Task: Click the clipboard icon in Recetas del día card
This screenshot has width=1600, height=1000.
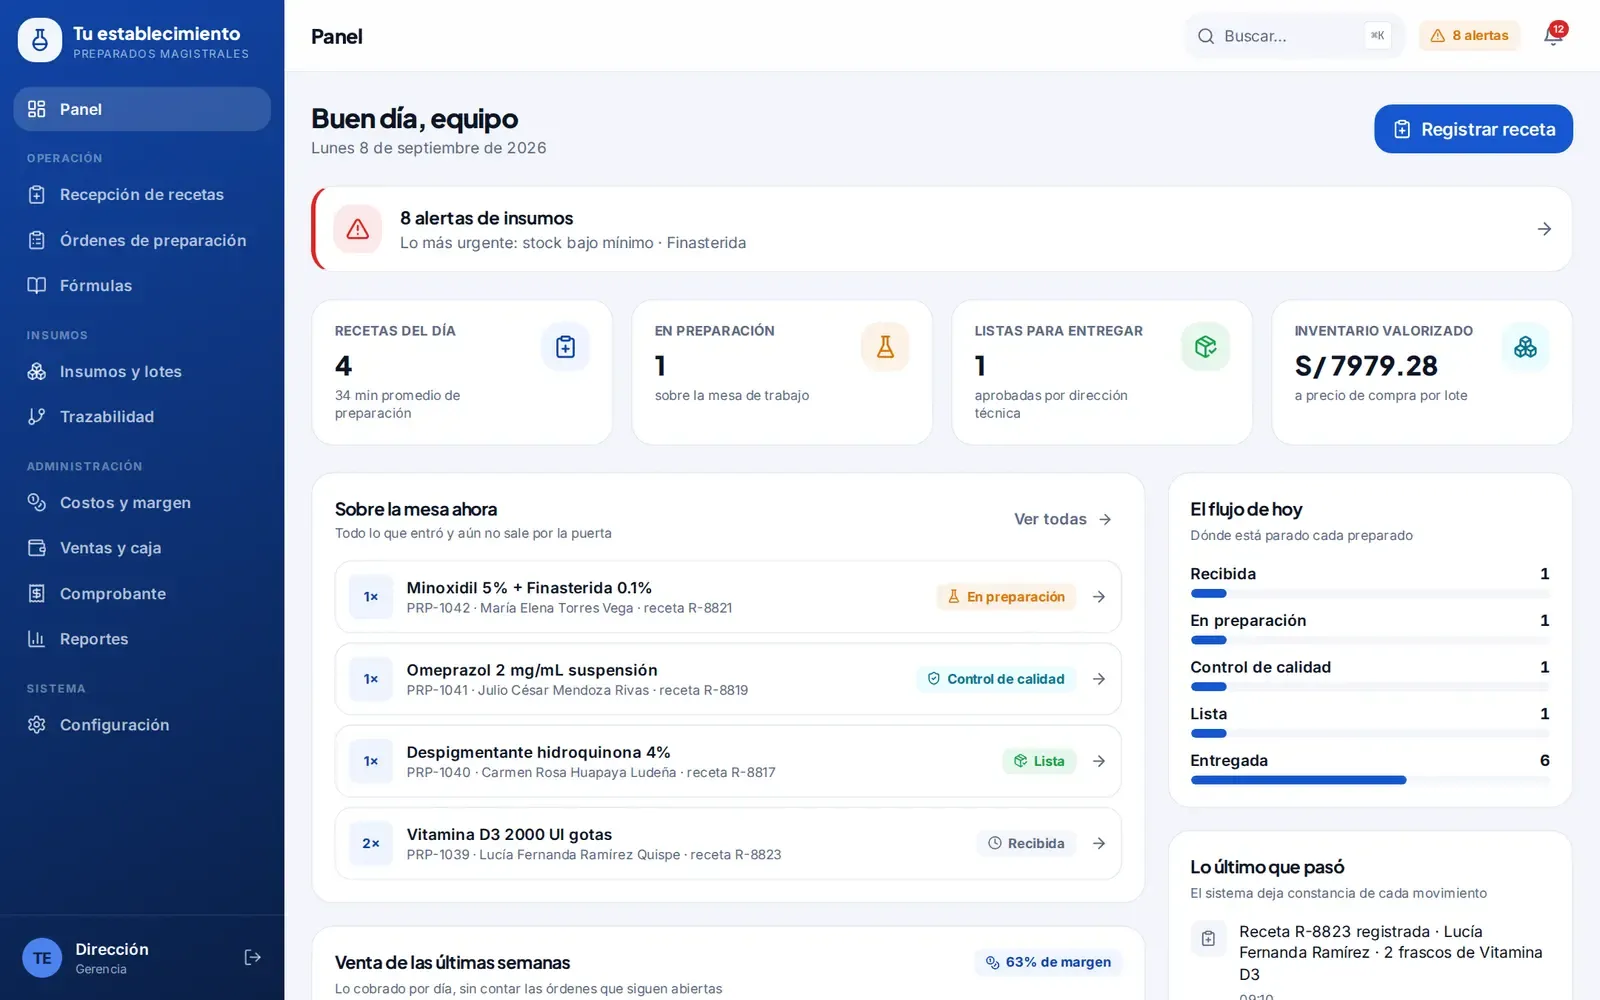Action: (x=565, y=347)
